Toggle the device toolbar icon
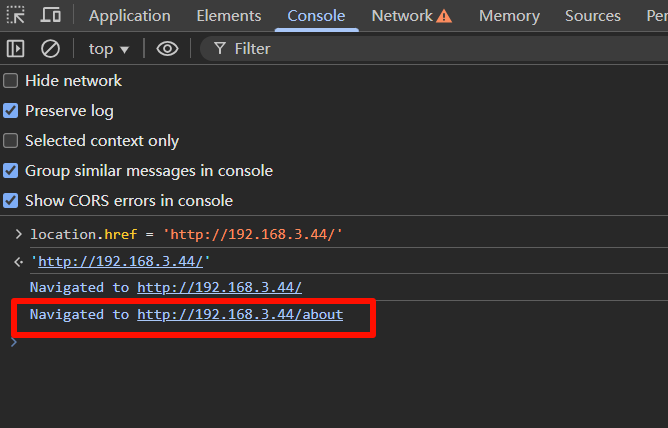 [50, 15]
